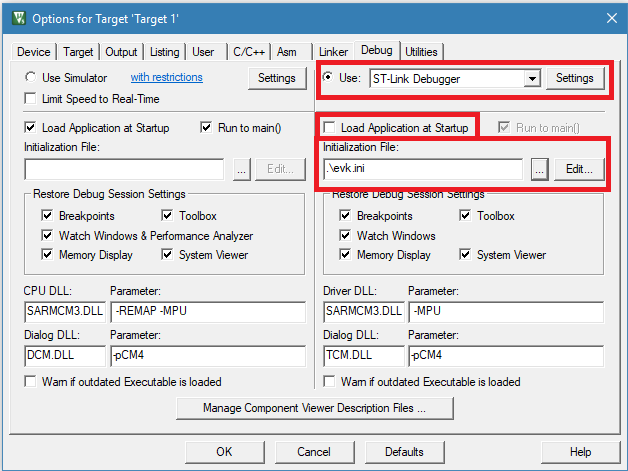The image size is (628, 471).
Task: Select the Use ST-Link Debugger radio button
Action: tap(329, 77)
